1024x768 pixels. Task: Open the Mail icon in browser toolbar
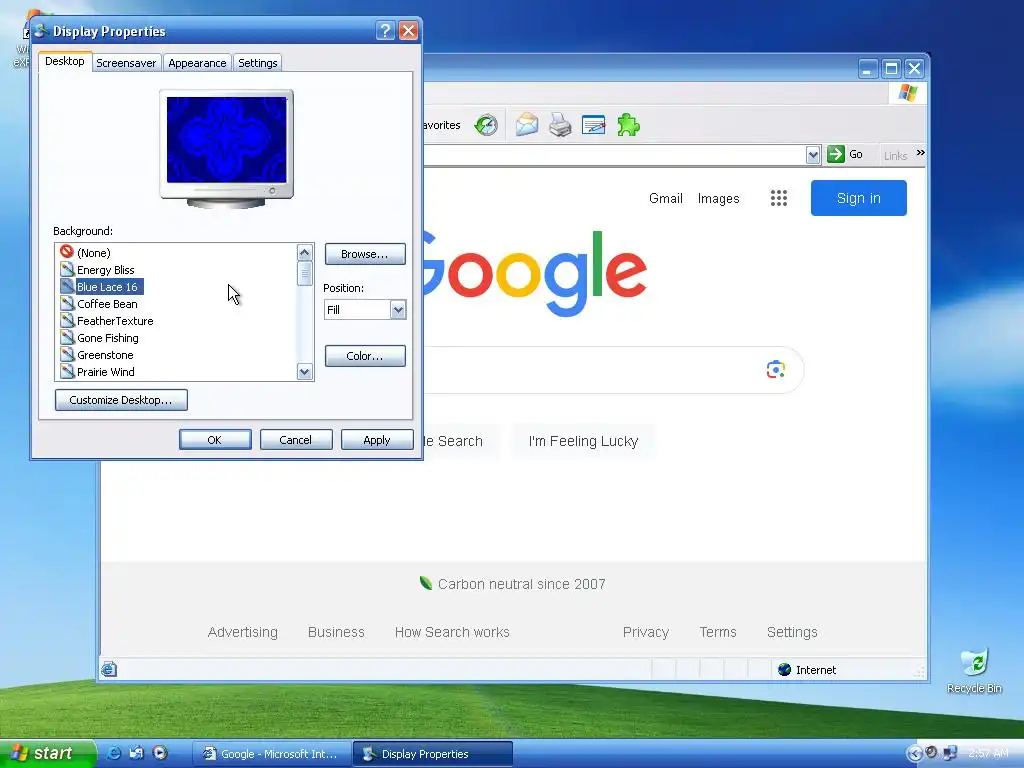(x=526, y=124)
